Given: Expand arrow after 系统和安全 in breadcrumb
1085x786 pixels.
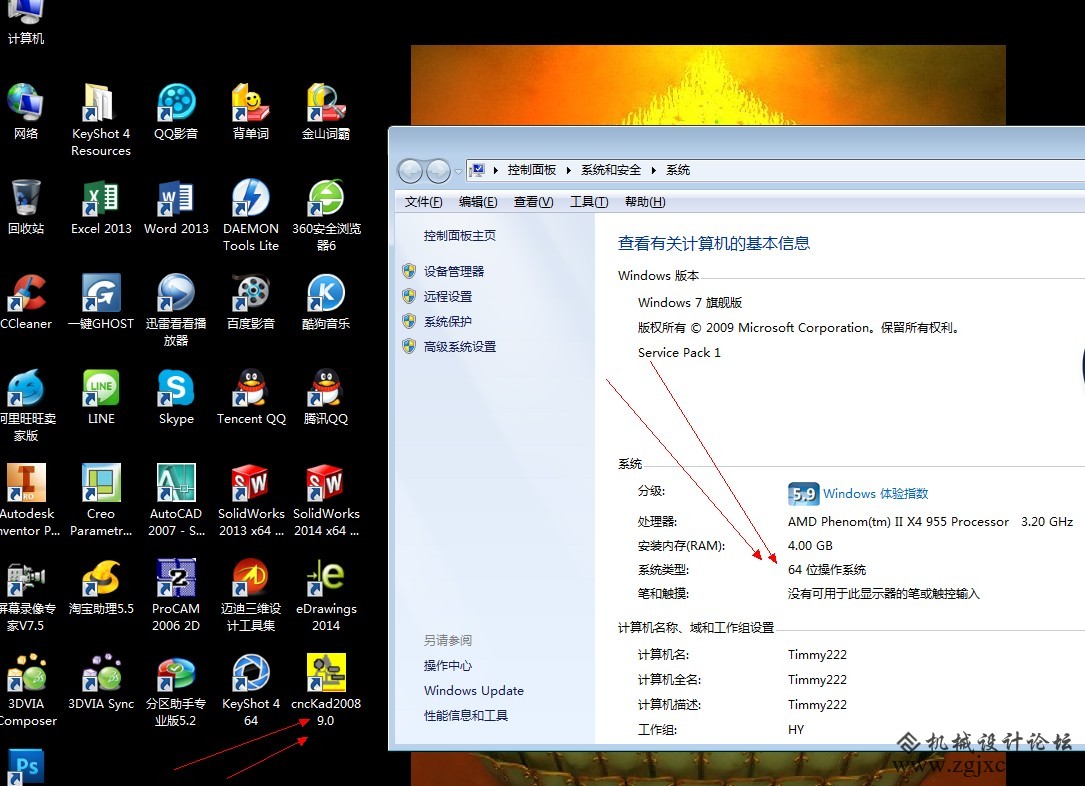Looking at the screenshot, I should 653,170.
